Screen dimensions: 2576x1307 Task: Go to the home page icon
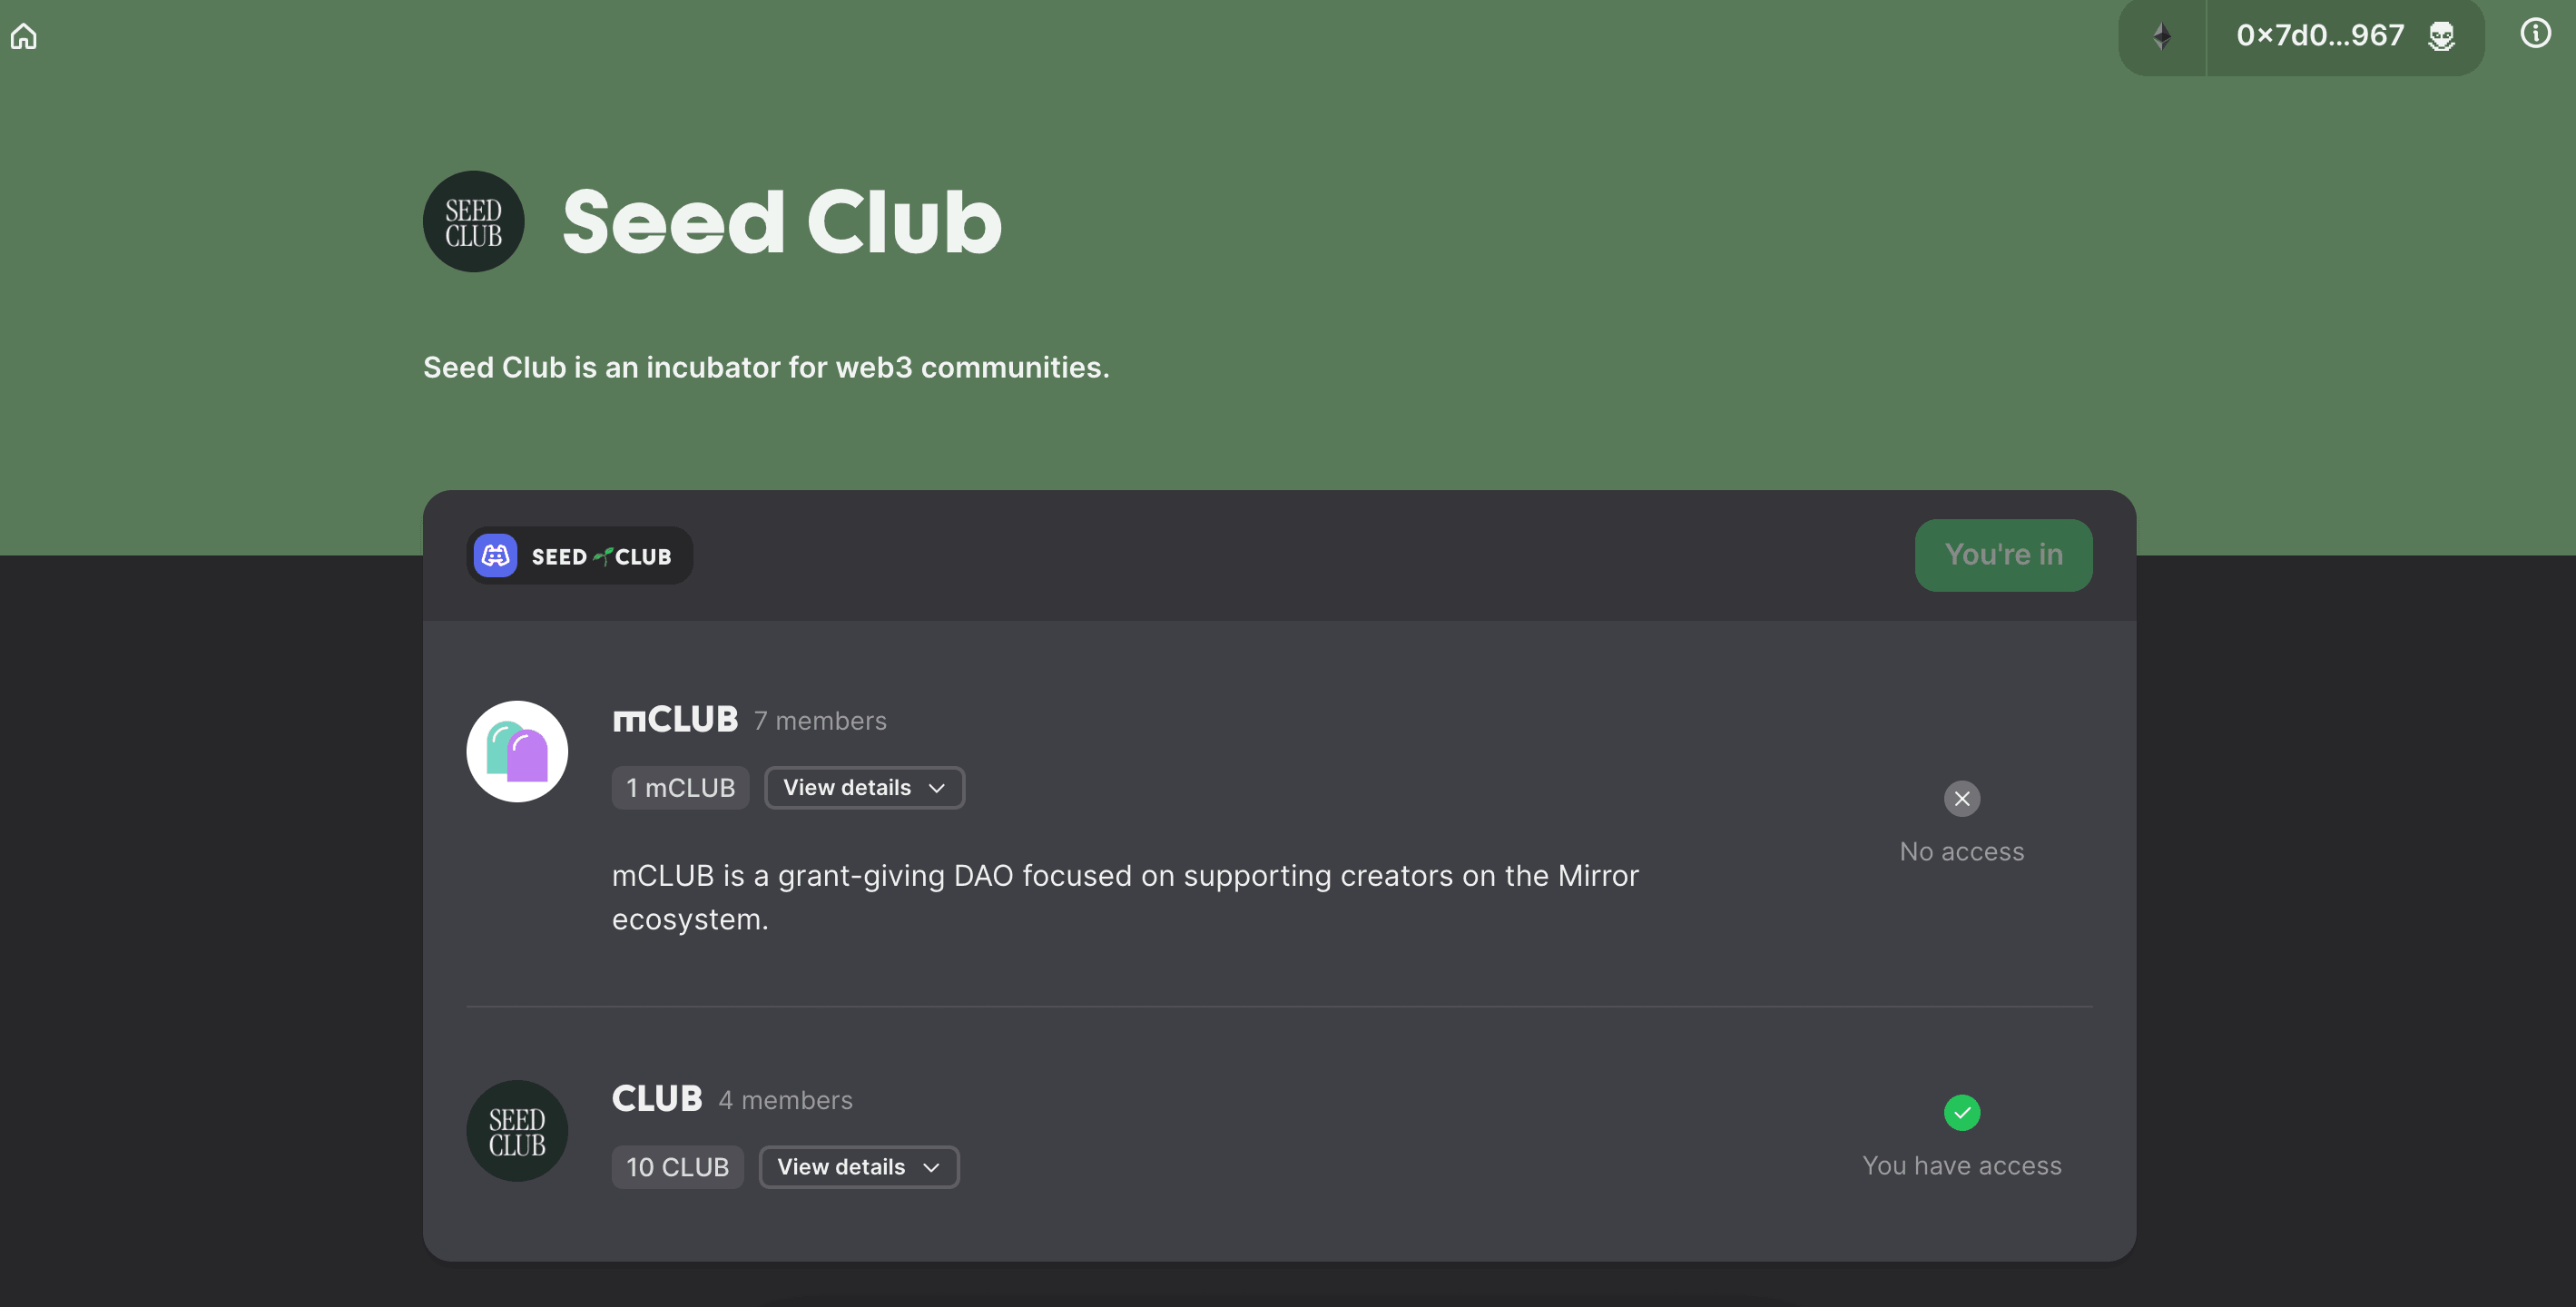point(24,36)
